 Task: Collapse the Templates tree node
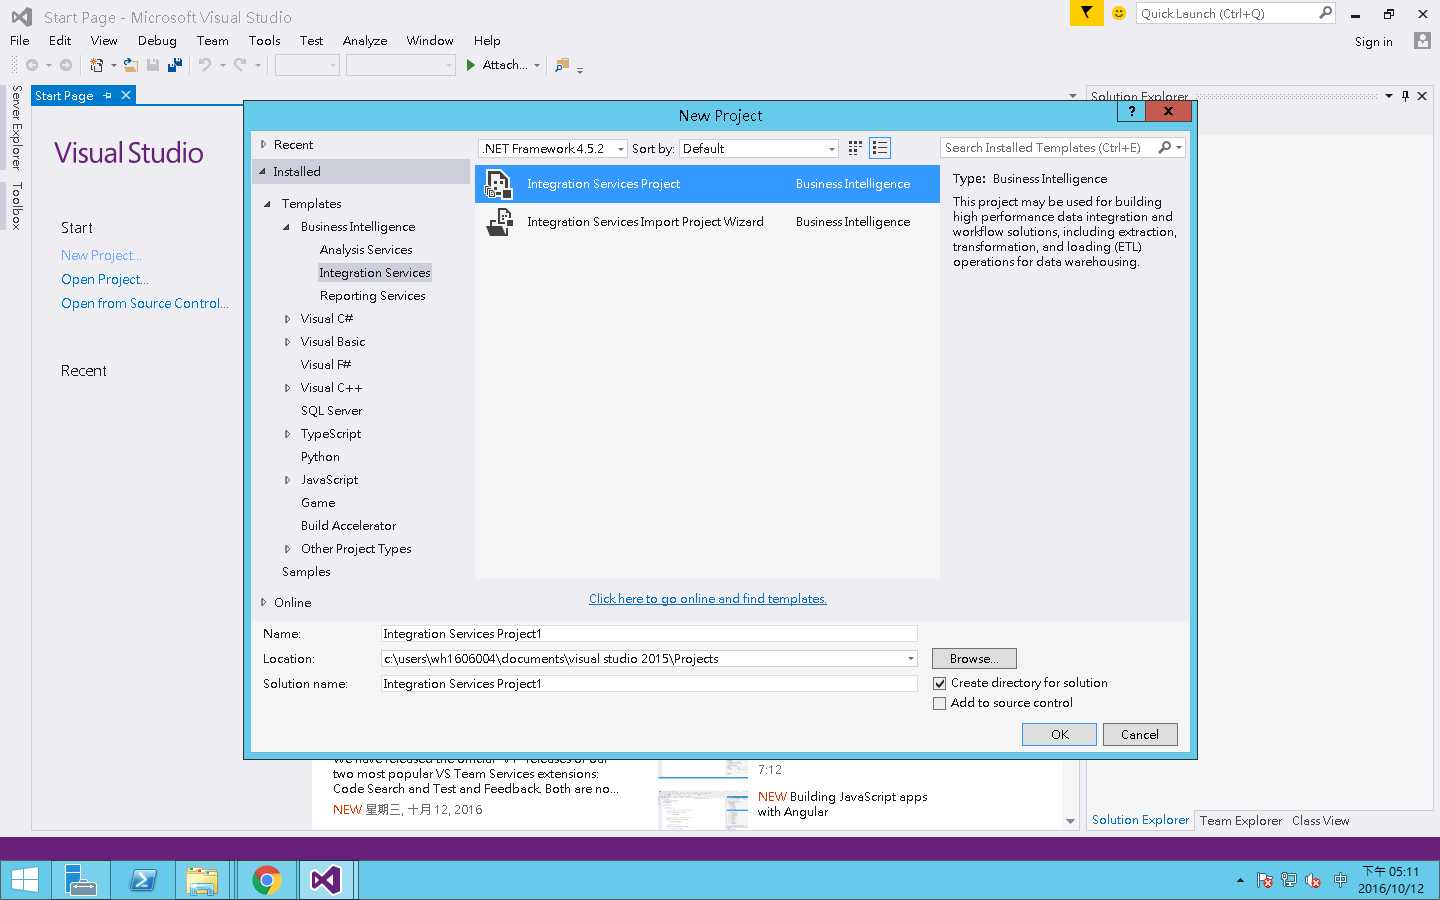(268, 204)
